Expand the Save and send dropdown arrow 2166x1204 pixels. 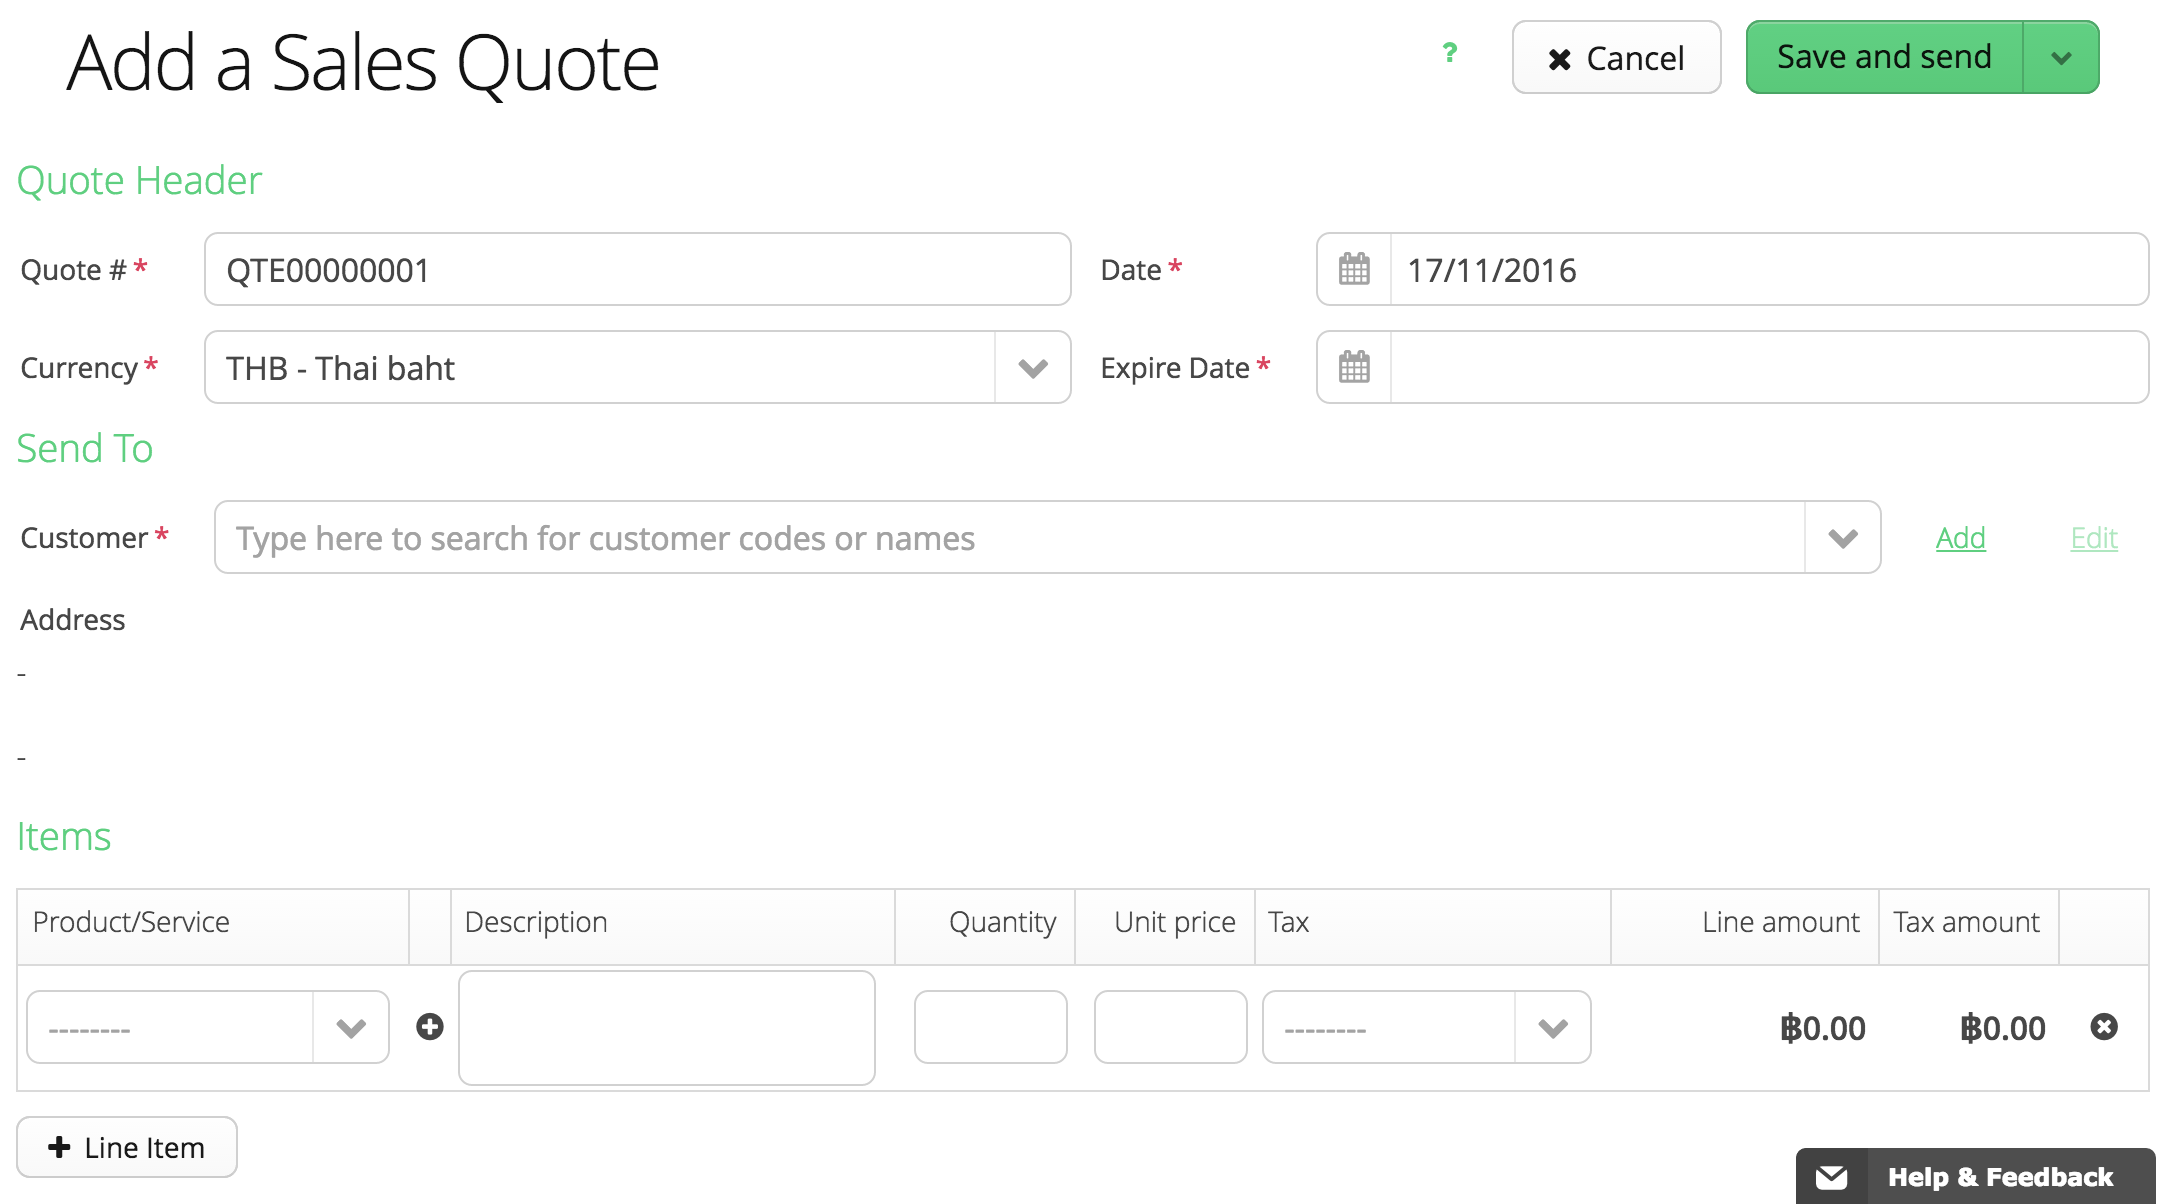pos(2060,58)
